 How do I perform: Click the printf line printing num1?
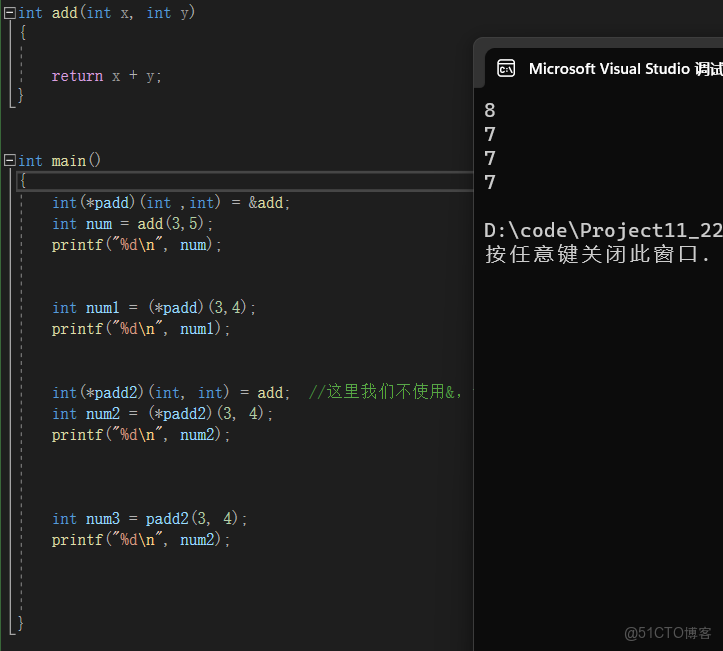141,329
